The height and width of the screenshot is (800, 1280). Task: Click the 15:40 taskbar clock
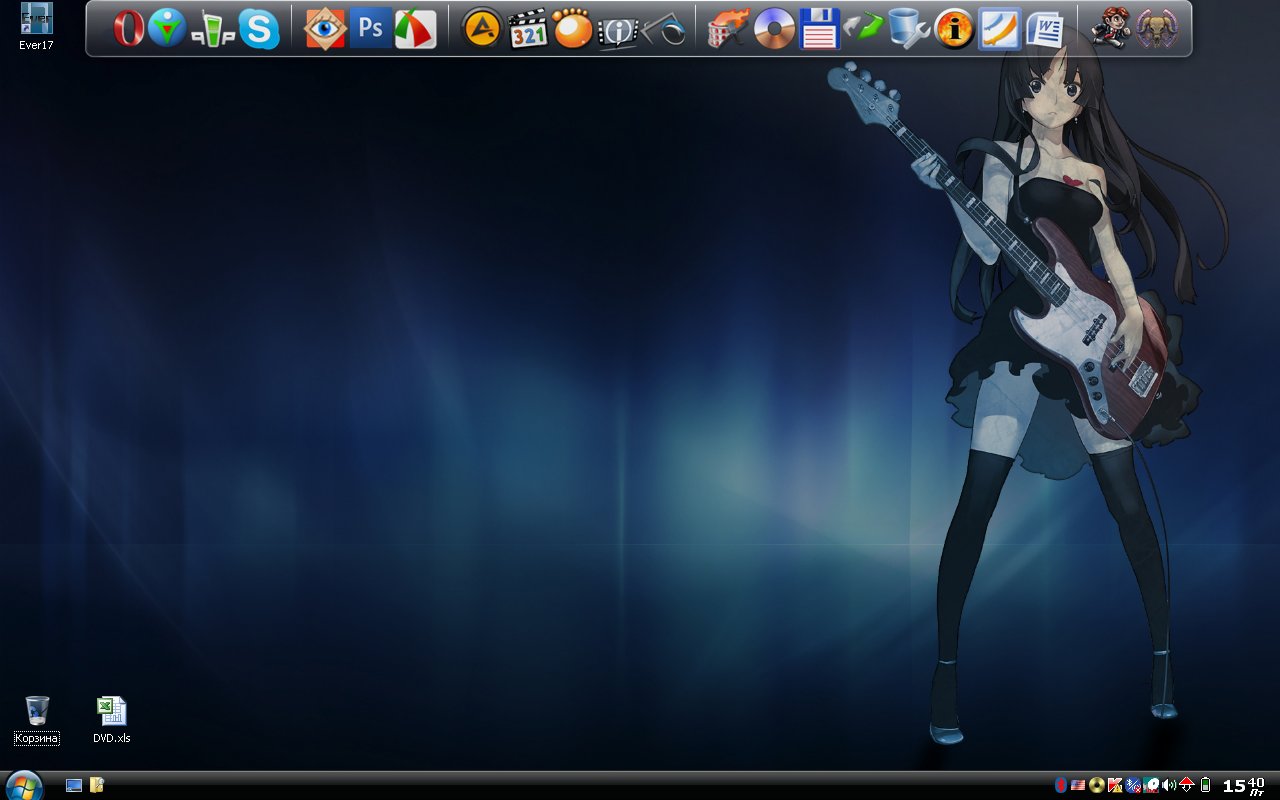(1243, 785)
